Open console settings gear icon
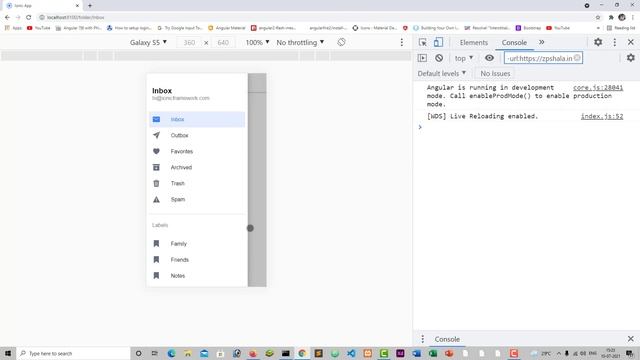 tap(631, 58)
